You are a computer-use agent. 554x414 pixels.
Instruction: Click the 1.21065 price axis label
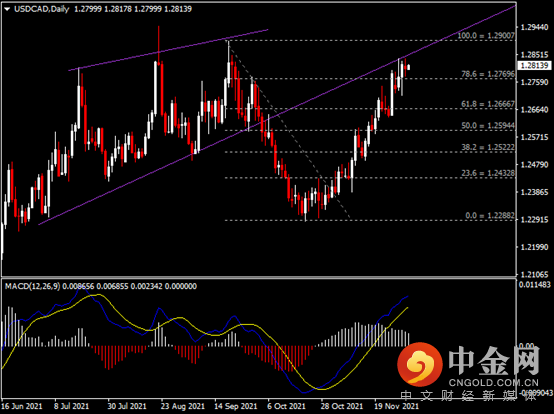pyautogui.click(x=535, y=274)
